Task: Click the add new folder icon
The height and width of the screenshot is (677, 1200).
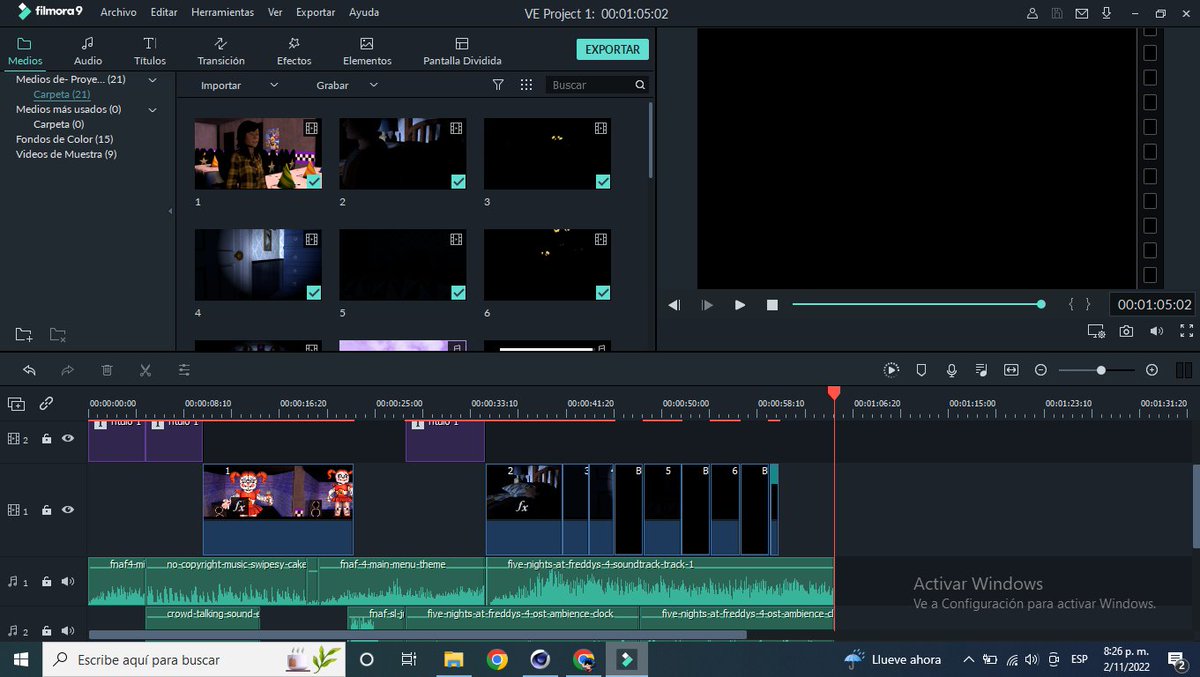Action: tap(24, 335)
